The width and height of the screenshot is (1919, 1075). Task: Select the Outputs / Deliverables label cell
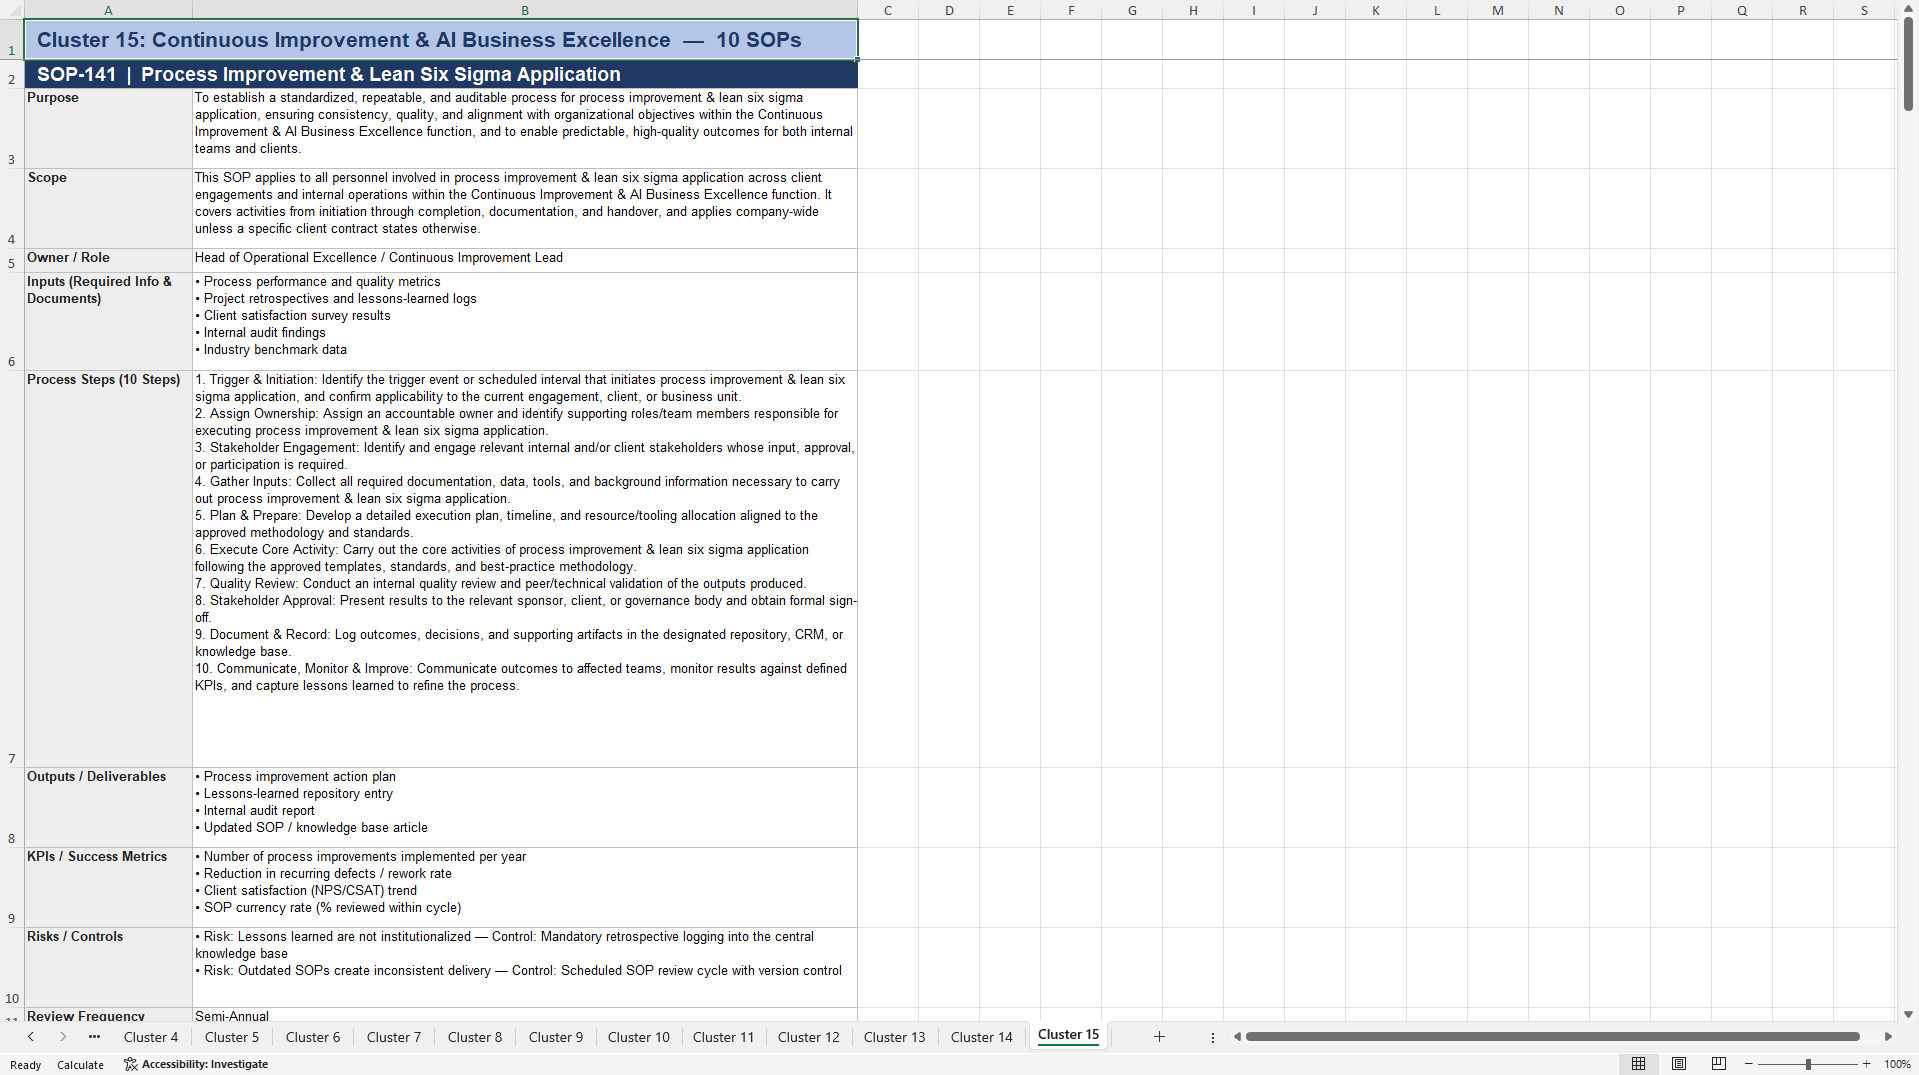click(108, 807)
